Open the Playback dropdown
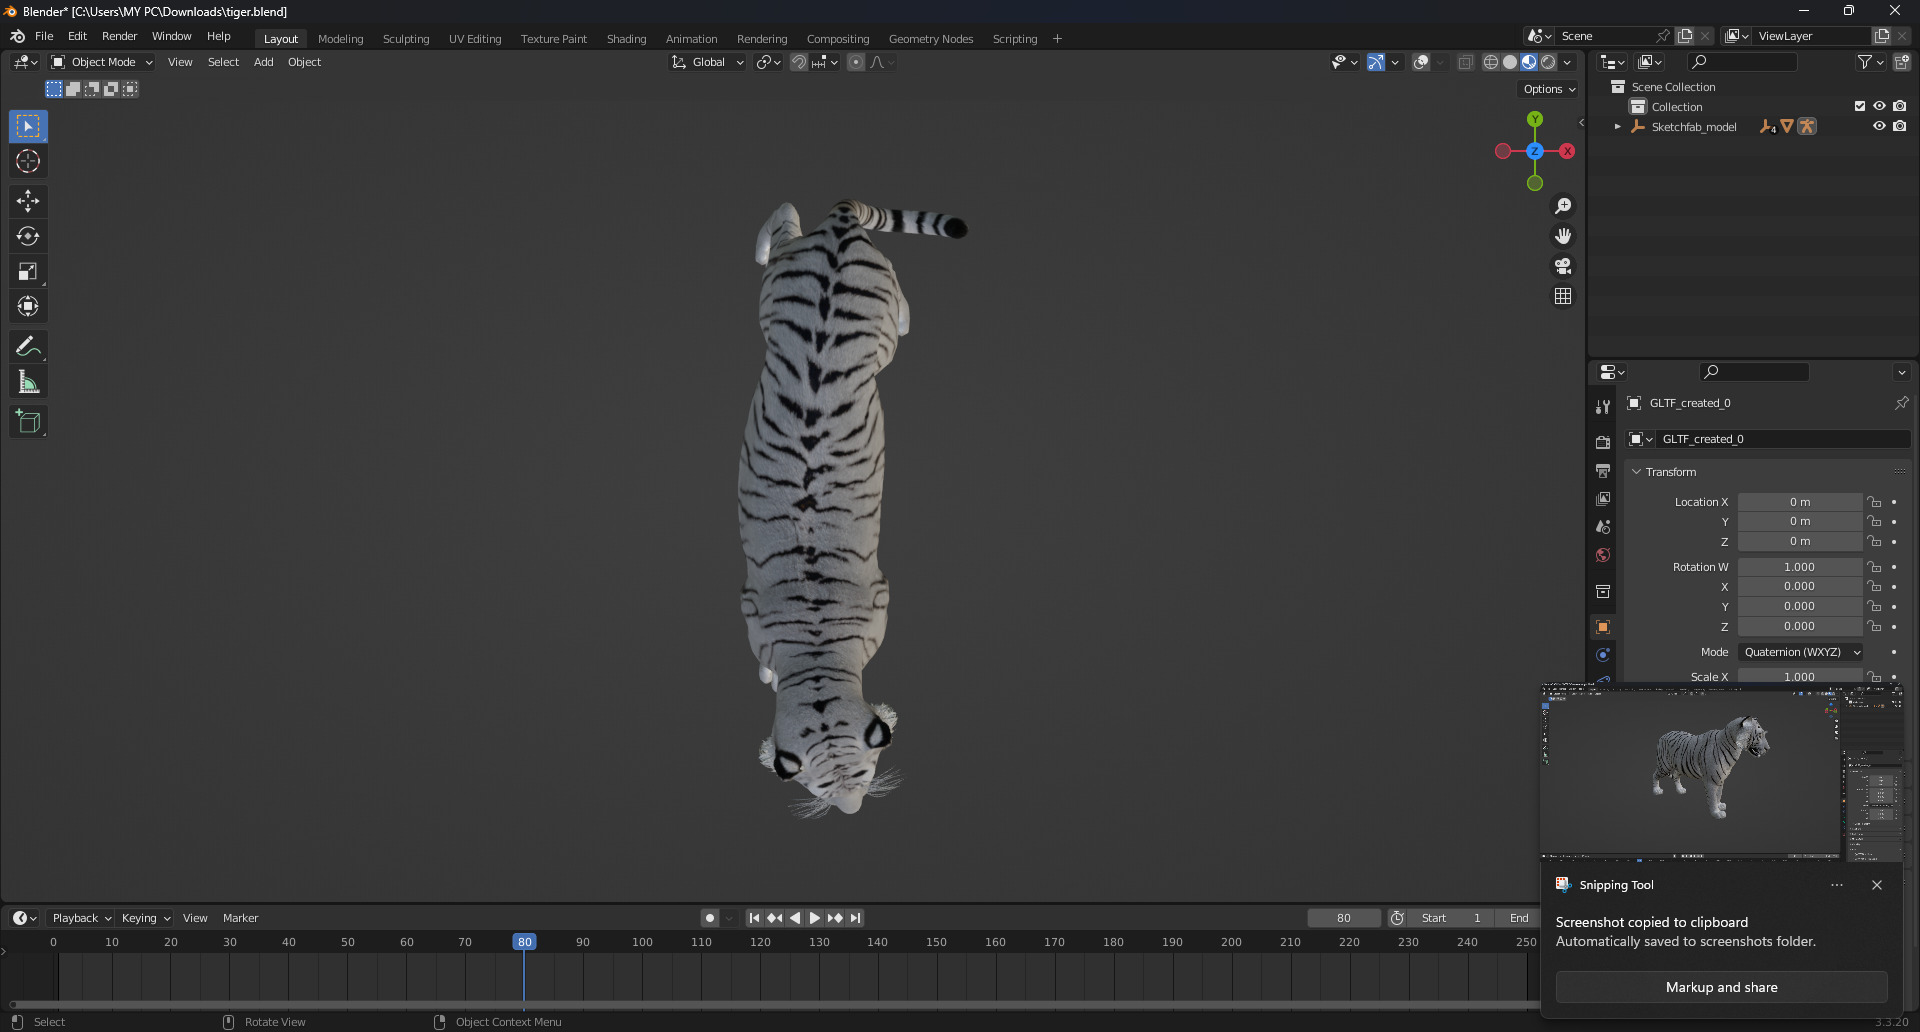Viewport: 1920px width, 1032px height. pyautogui.click(x=81, y=918)
